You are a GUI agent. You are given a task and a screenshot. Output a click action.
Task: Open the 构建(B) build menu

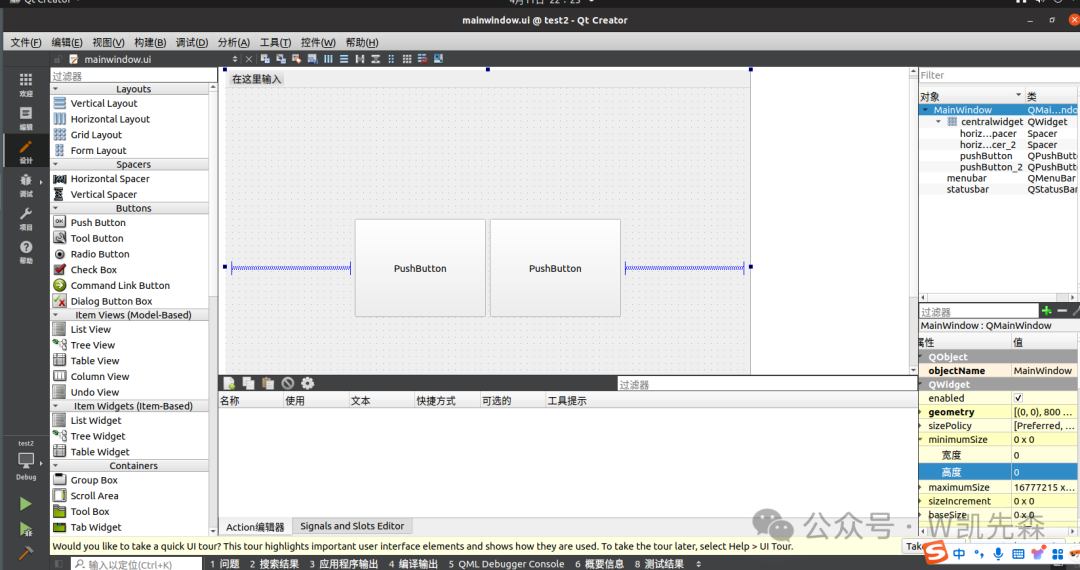150,42
